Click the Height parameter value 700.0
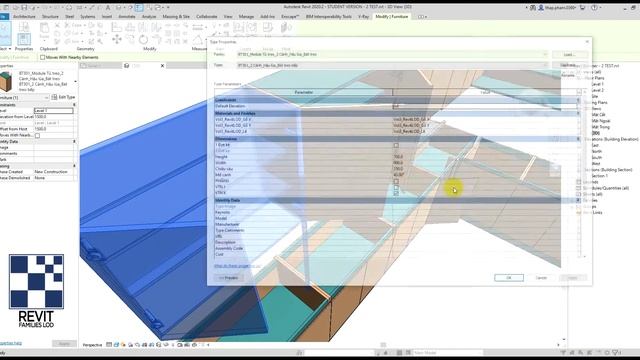 coord(484,157)
